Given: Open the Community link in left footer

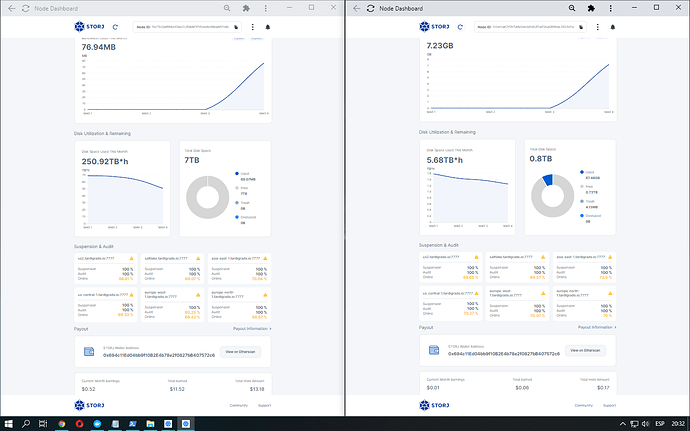Looking at the screenshot, I should coord(238,405).
